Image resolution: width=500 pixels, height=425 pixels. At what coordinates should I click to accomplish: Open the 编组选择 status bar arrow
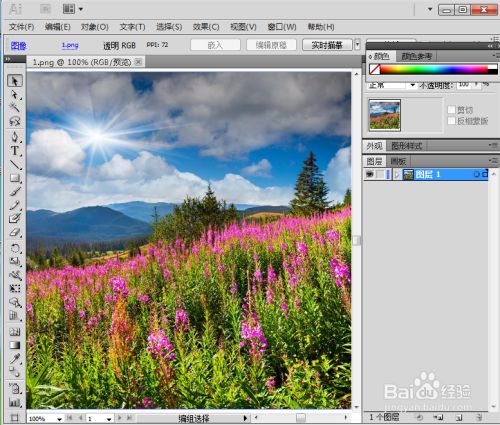pyautogui.click(x=245, y=418)
